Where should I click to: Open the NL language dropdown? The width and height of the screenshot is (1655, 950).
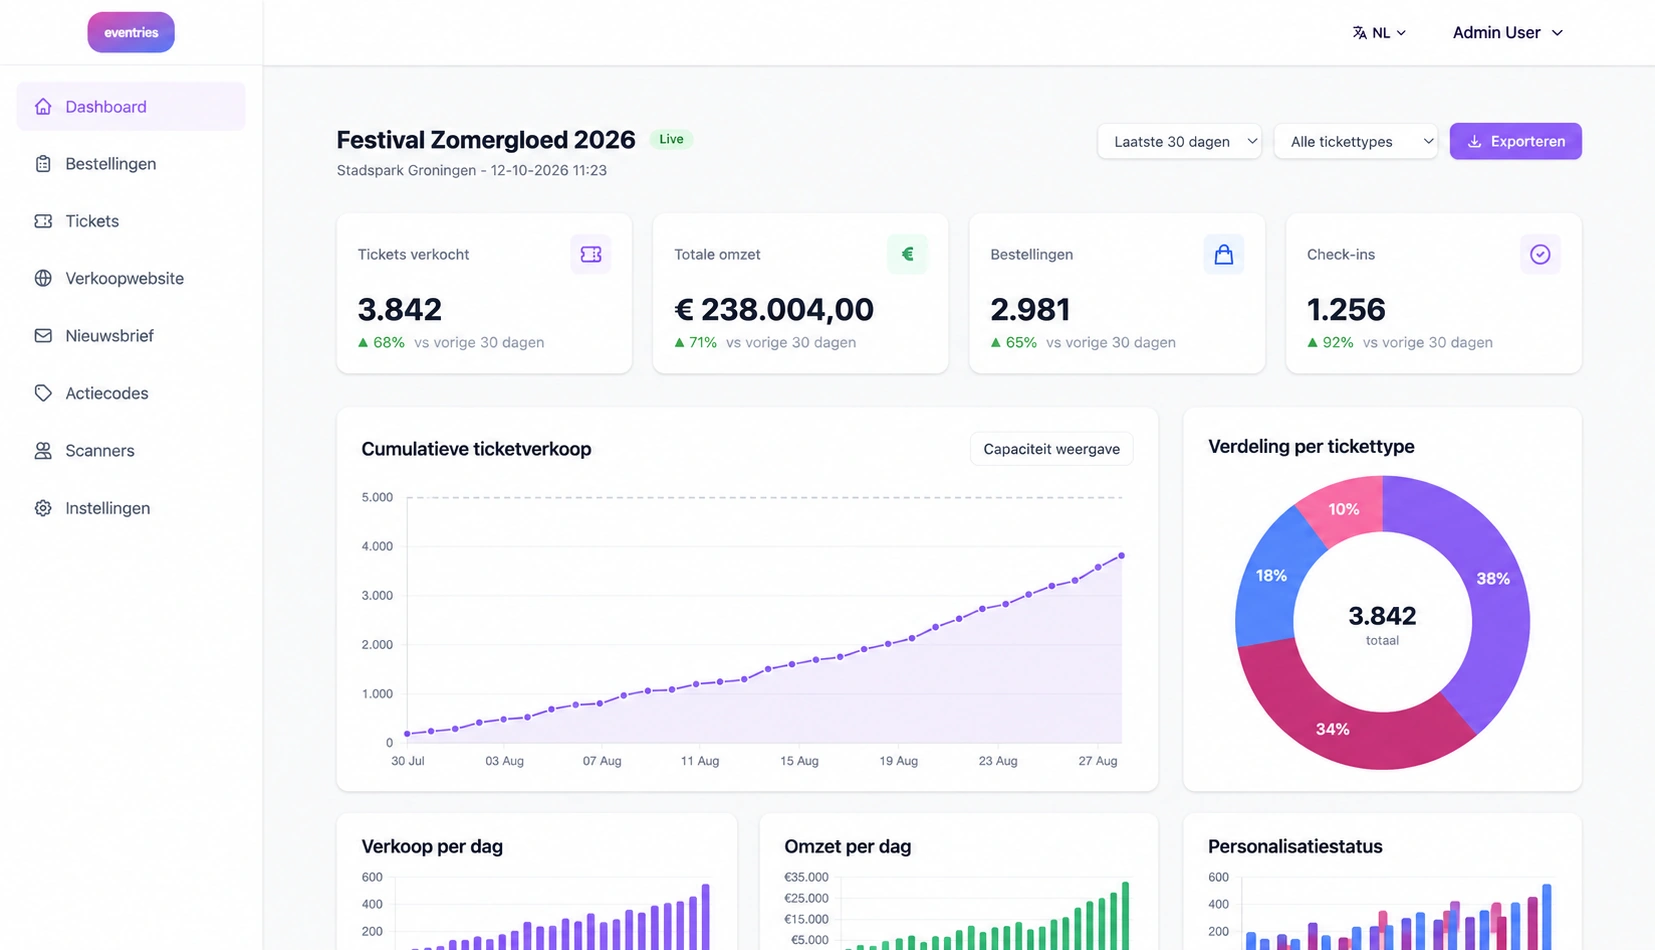pyautogui.click(x=1380, y=33)
